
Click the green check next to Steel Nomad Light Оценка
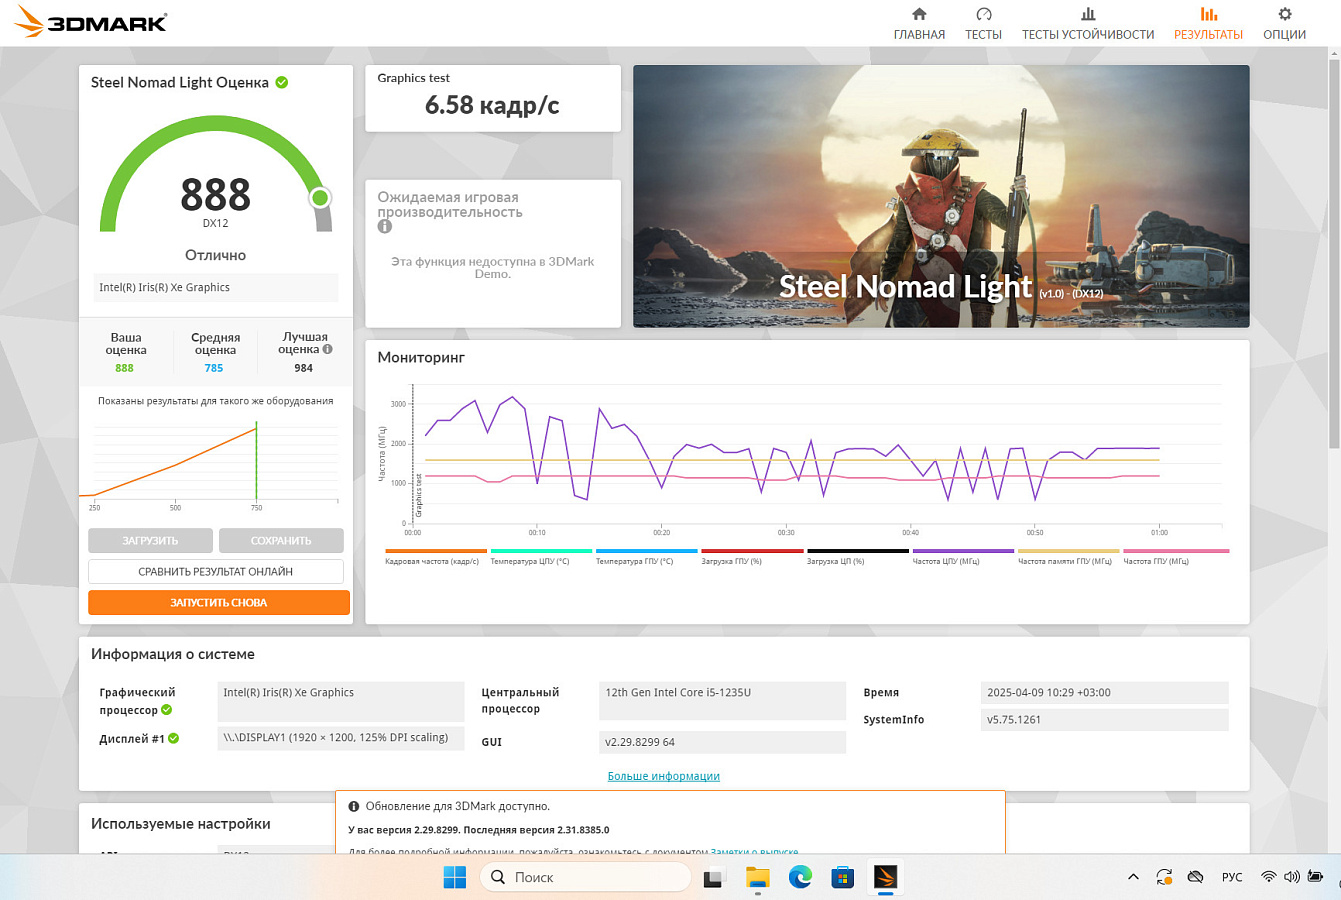click(282, 82)
